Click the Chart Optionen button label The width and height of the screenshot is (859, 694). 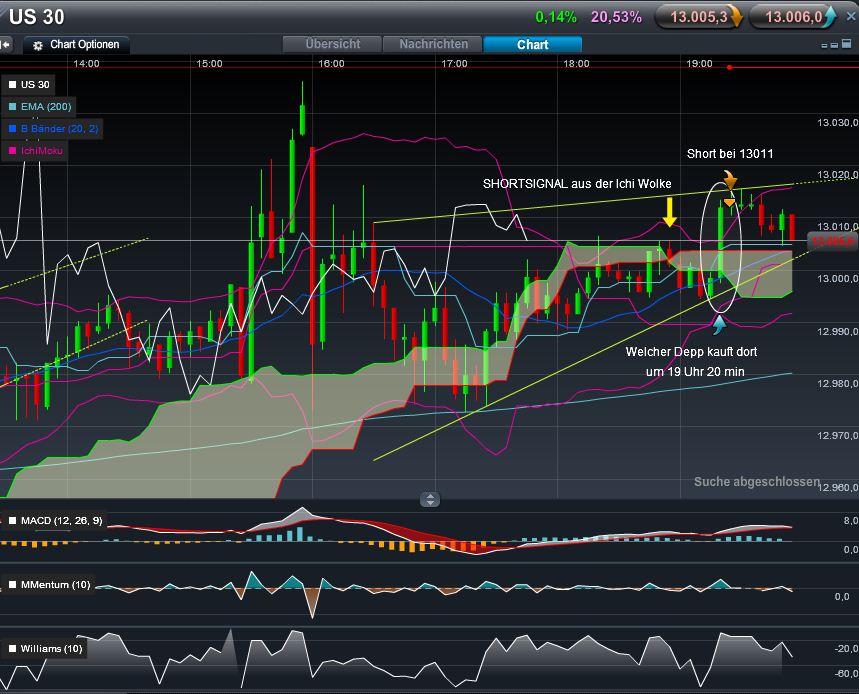[84, 44]
